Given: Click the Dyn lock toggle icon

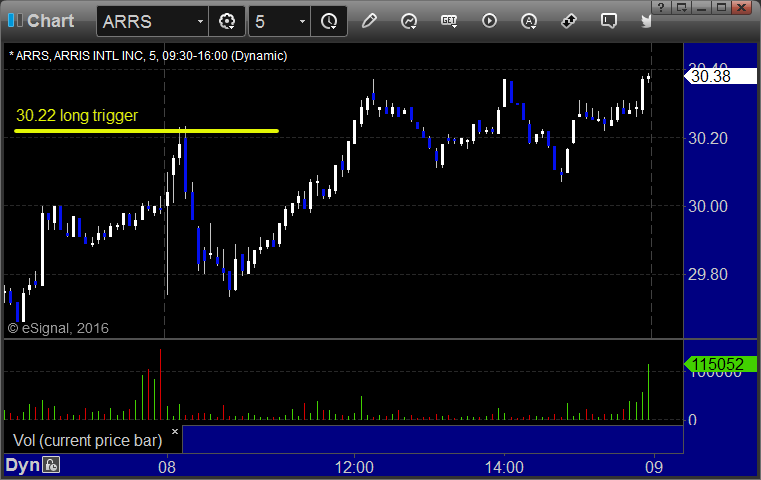Looking at the screenshot, I should pos(51,465).
